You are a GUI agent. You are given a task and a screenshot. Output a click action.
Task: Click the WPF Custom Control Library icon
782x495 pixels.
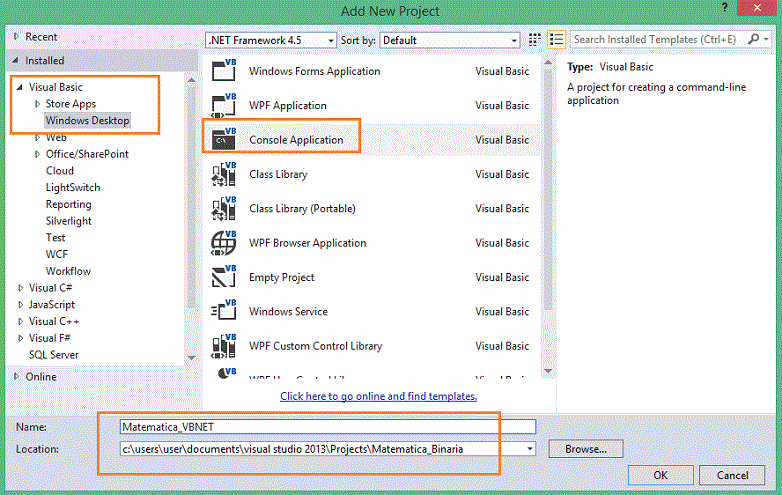(x=224, y=345)
